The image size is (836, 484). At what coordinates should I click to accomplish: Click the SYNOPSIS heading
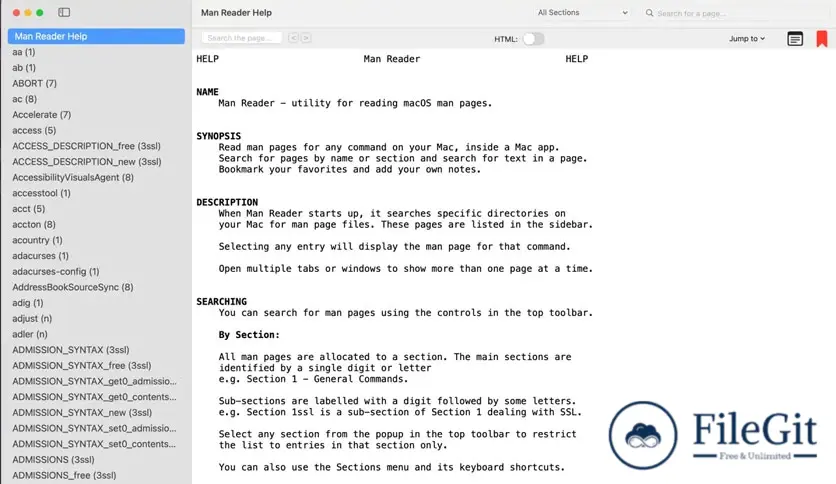click(x=219, y=136)
